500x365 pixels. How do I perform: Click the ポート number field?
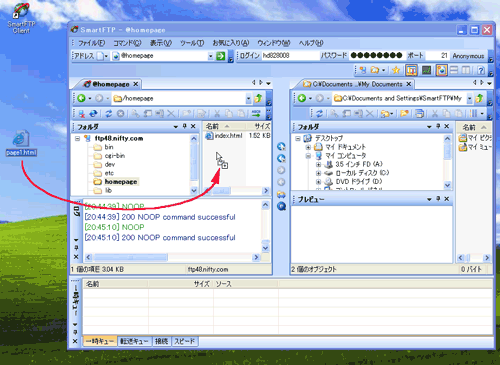pyautogui.click(x=437, y=56)
